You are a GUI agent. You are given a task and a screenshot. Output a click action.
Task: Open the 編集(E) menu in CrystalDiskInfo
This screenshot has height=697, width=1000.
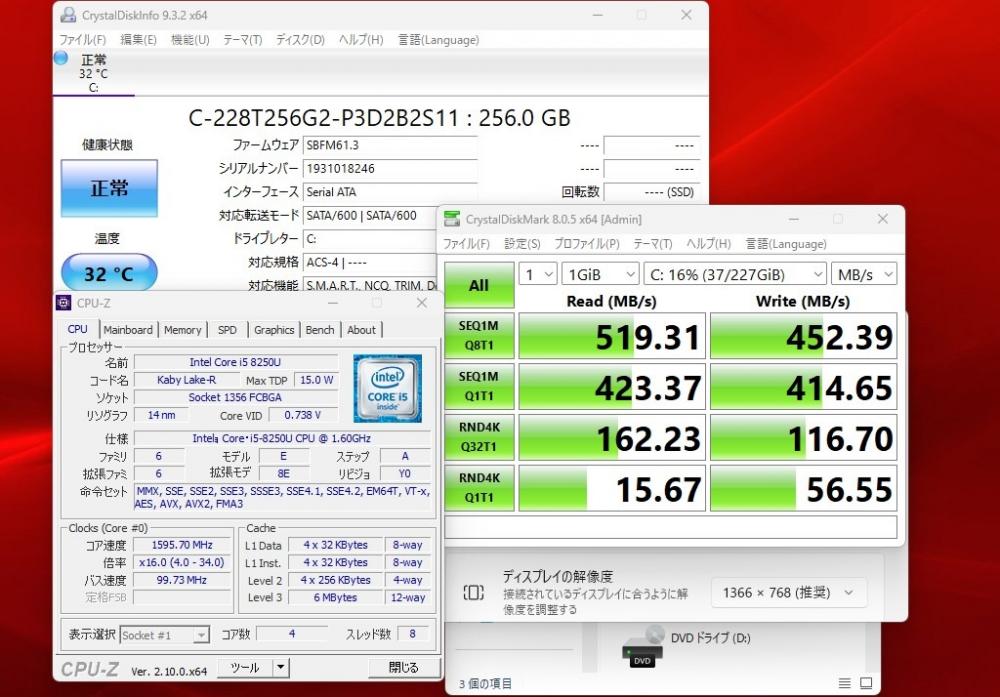138,40
